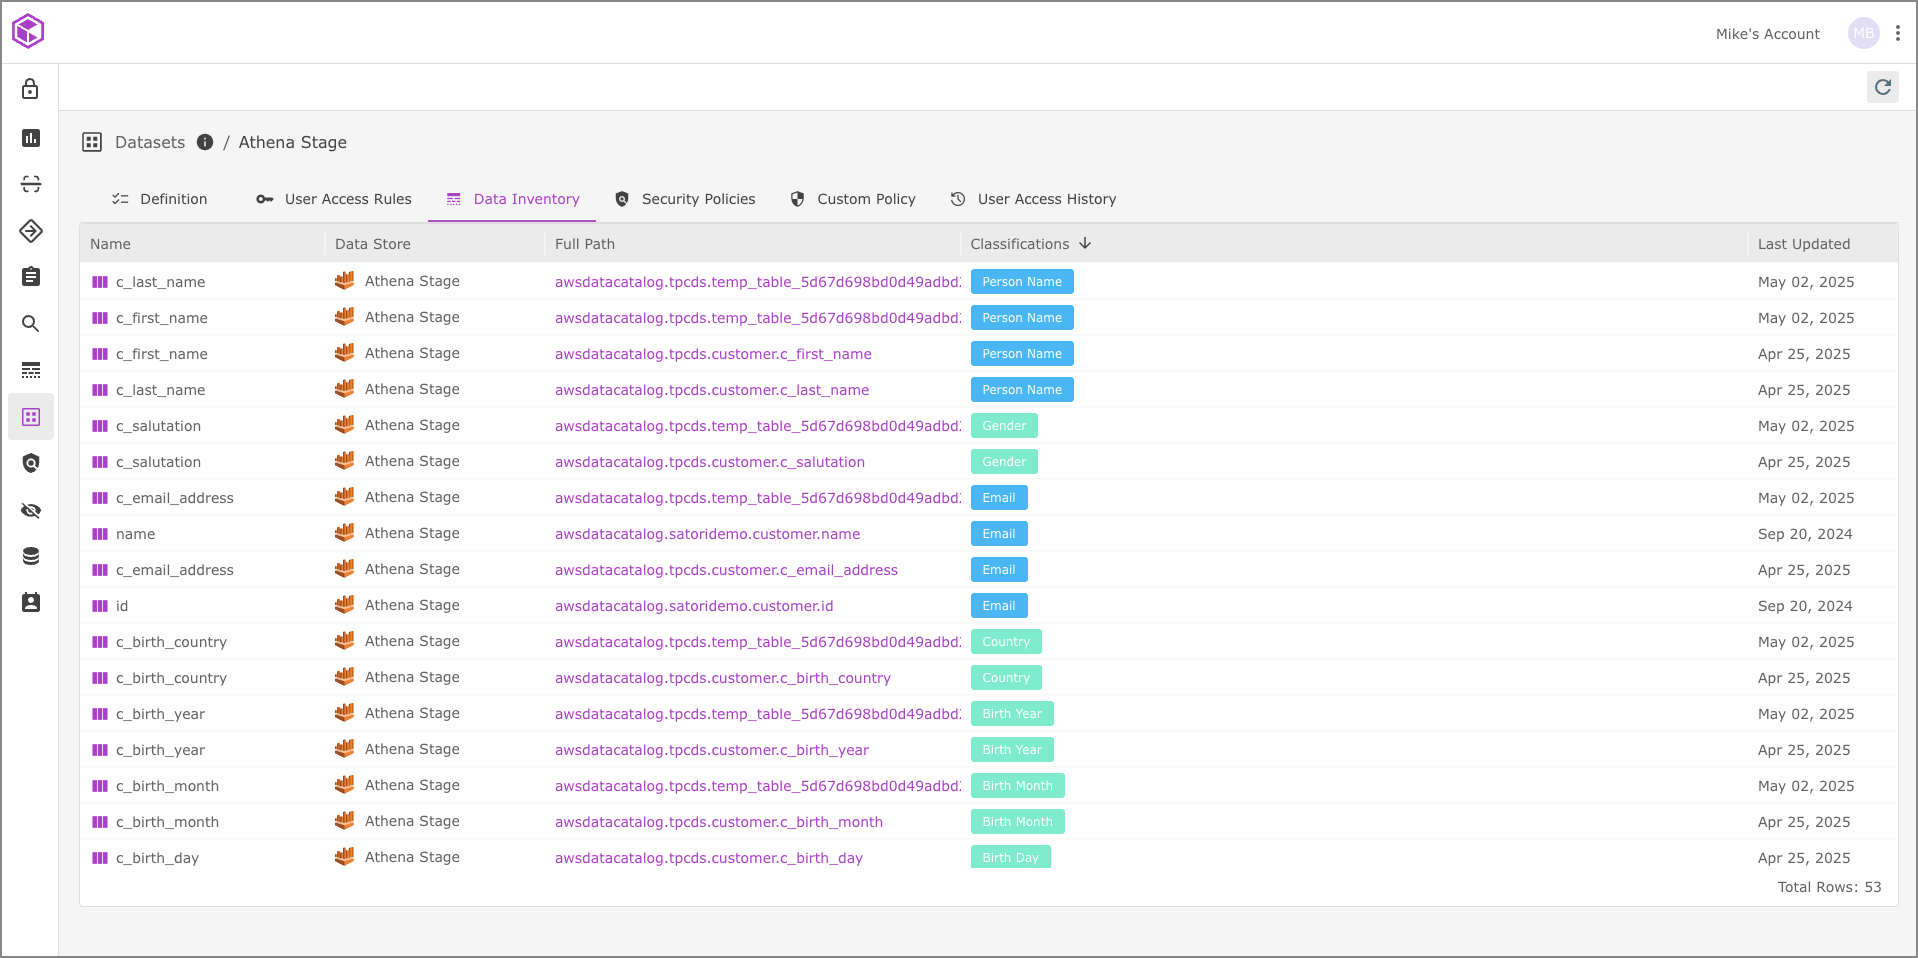
Task: Click the Datasets grid icon in the breadcrumb
Action: click(x=92, y=142)
